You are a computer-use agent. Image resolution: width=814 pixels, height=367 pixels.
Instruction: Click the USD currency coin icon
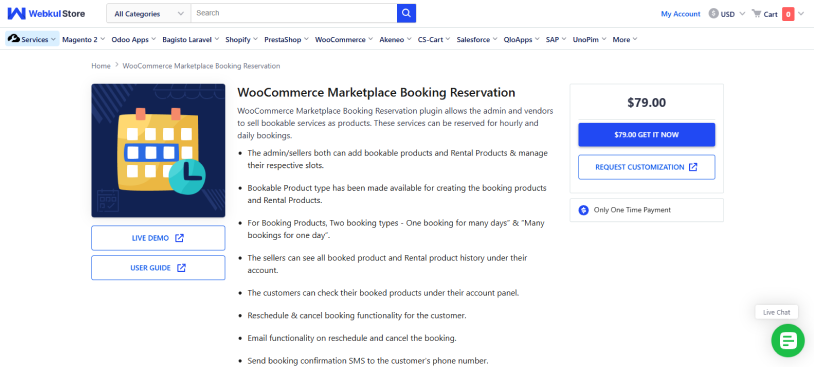pos(713,13)
